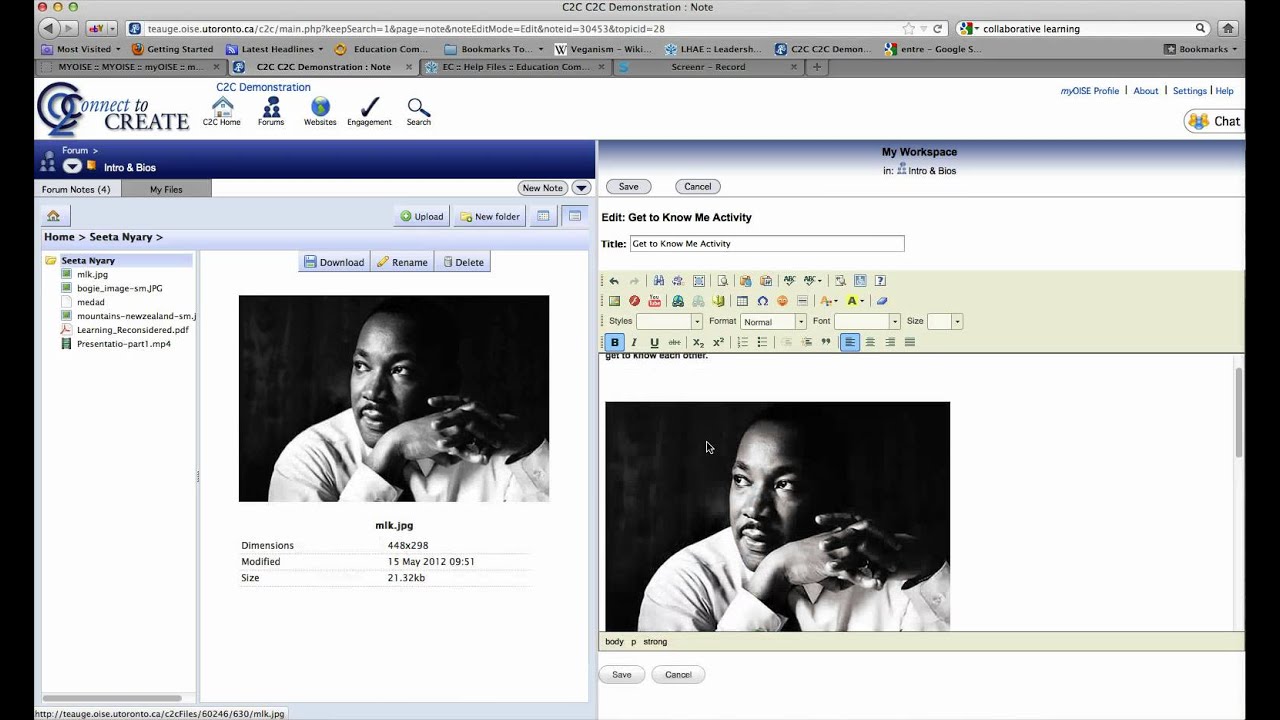Open the arrow menu beside New Note

(x=581, y=188)
